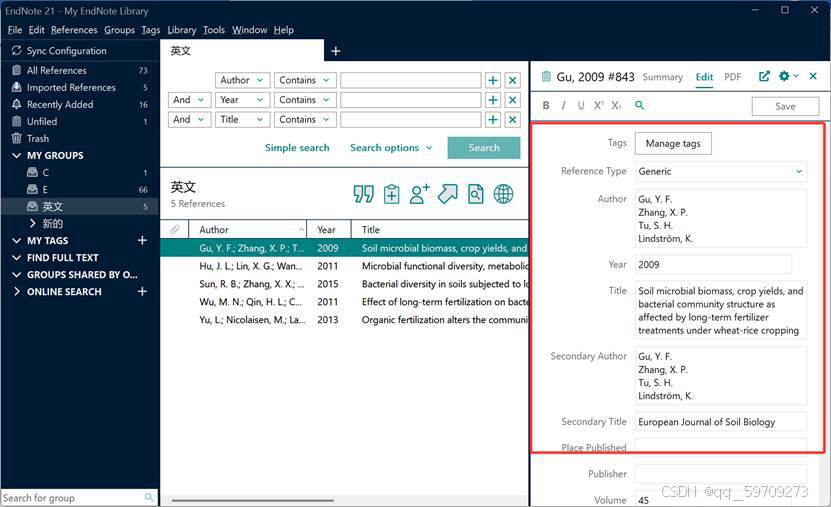Add search row after Title row

tap(493, 119)
